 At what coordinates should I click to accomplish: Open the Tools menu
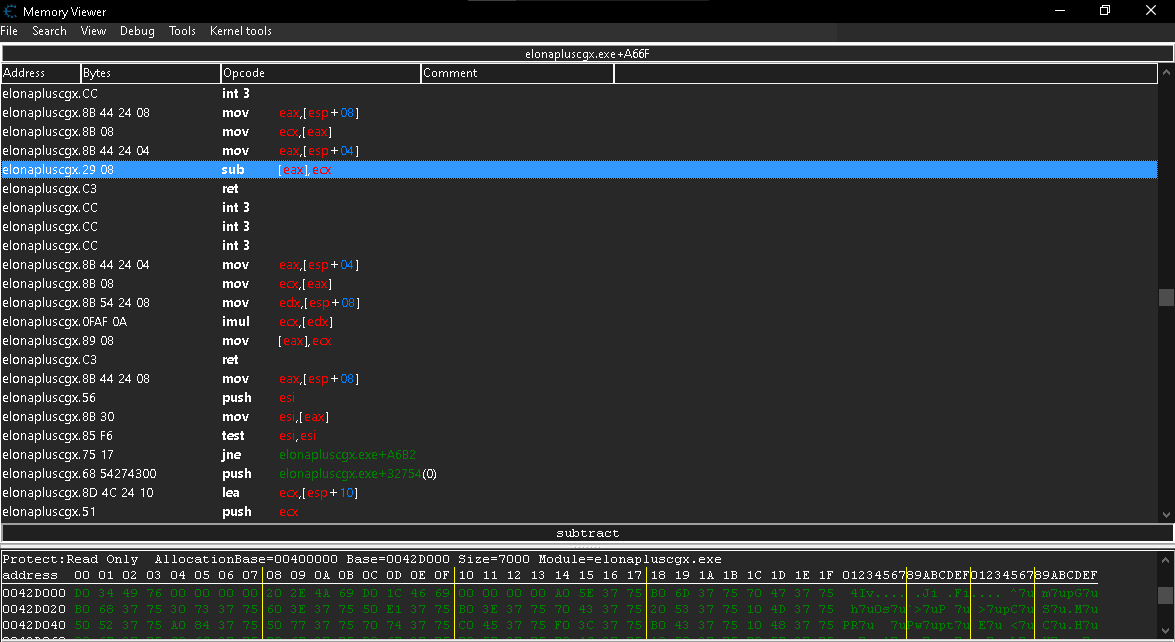pyautogui.click(x=182, y=31)
